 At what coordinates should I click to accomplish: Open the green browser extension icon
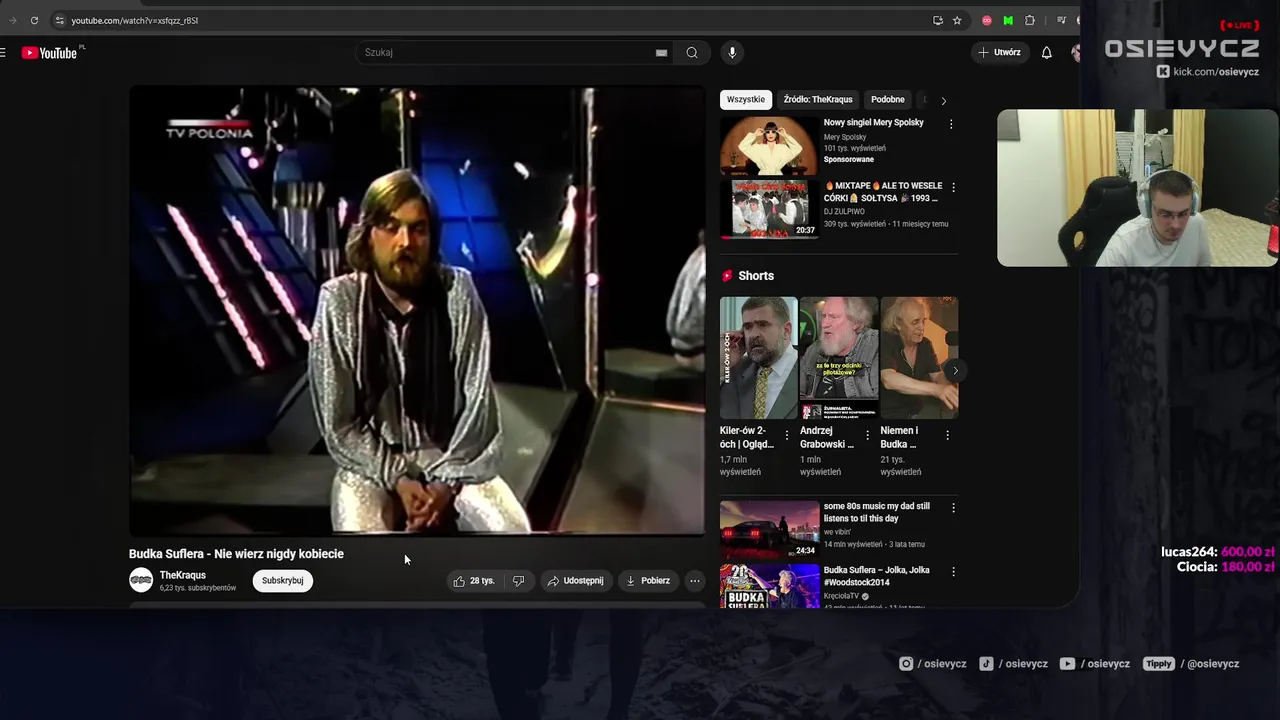(x=1008, y=20)
